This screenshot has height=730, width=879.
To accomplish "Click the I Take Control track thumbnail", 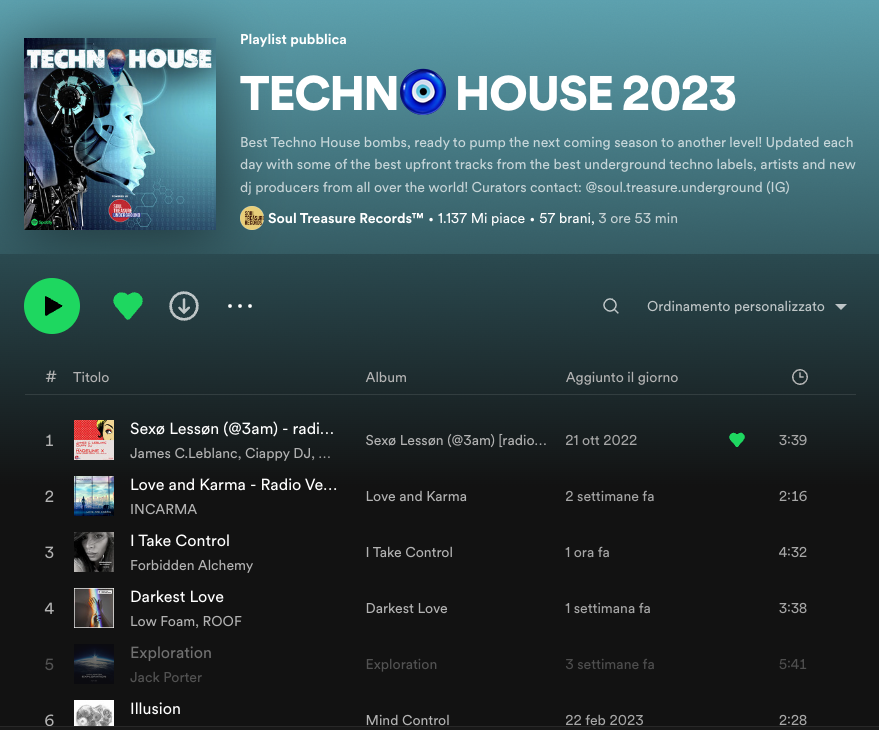I will coord(94,552).
